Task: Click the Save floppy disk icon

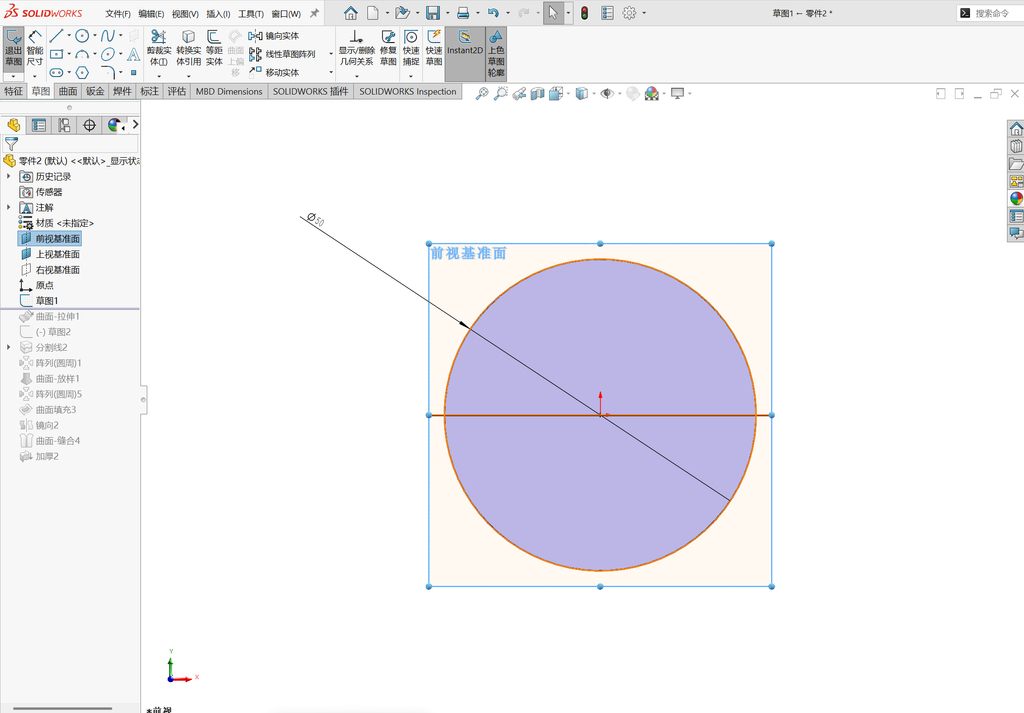Action: [x=432, y=13]
